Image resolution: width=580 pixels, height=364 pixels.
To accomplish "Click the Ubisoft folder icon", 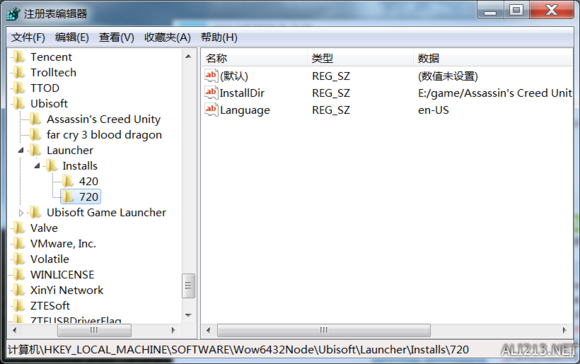I will (x=19, y=104).
